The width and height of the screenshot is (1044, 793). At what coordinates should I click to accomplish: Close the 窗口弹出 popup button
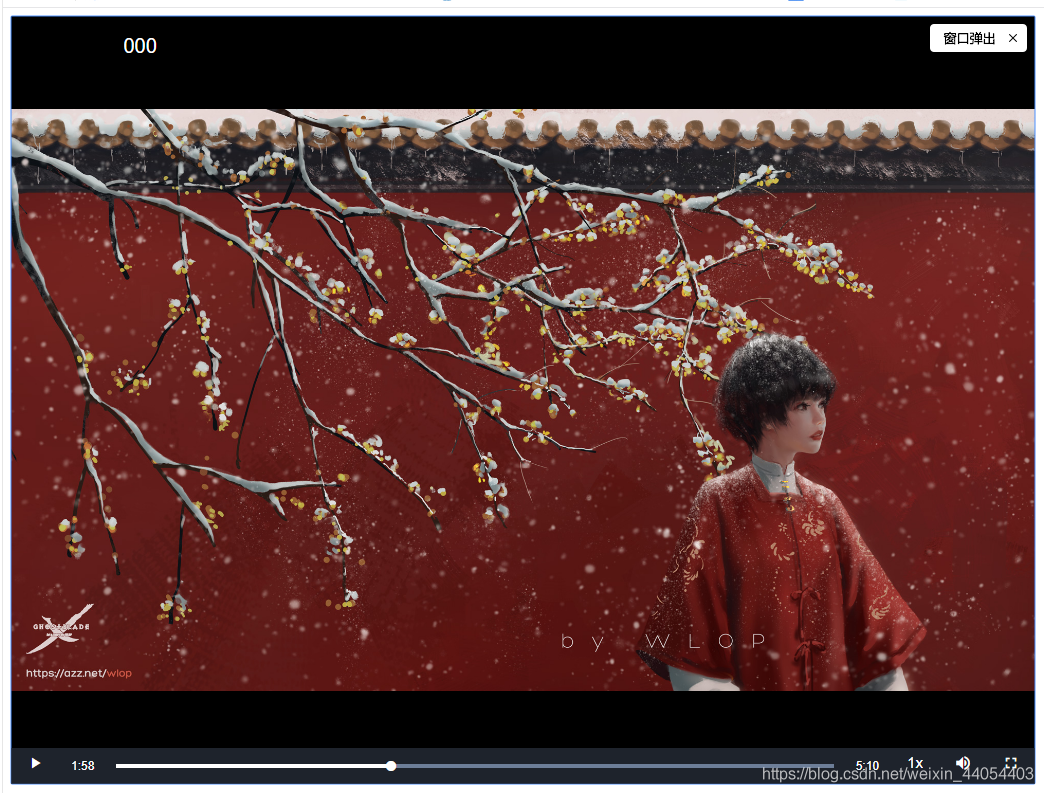[1013, 38]
